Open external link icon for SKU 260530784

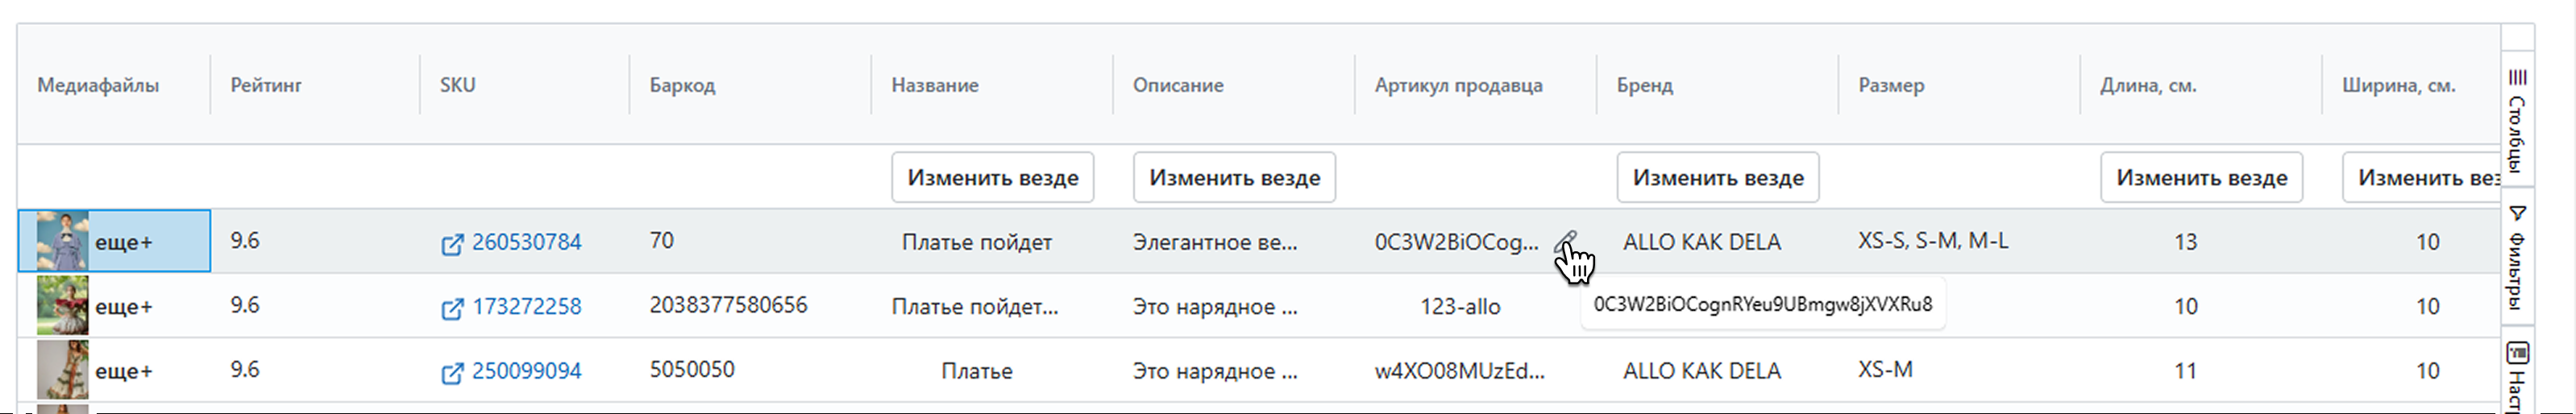[452, 244]
